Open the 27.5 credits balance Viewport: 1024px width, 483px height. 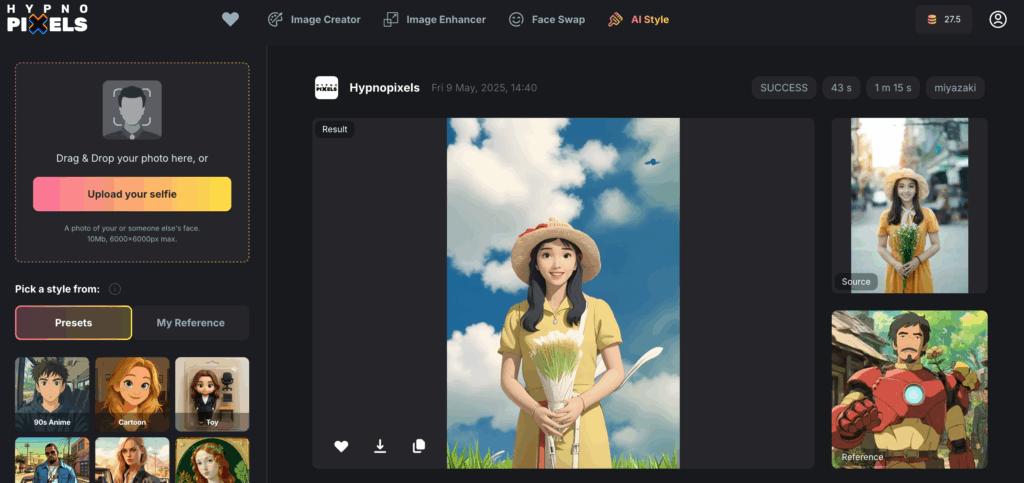[x=944, y=20]
